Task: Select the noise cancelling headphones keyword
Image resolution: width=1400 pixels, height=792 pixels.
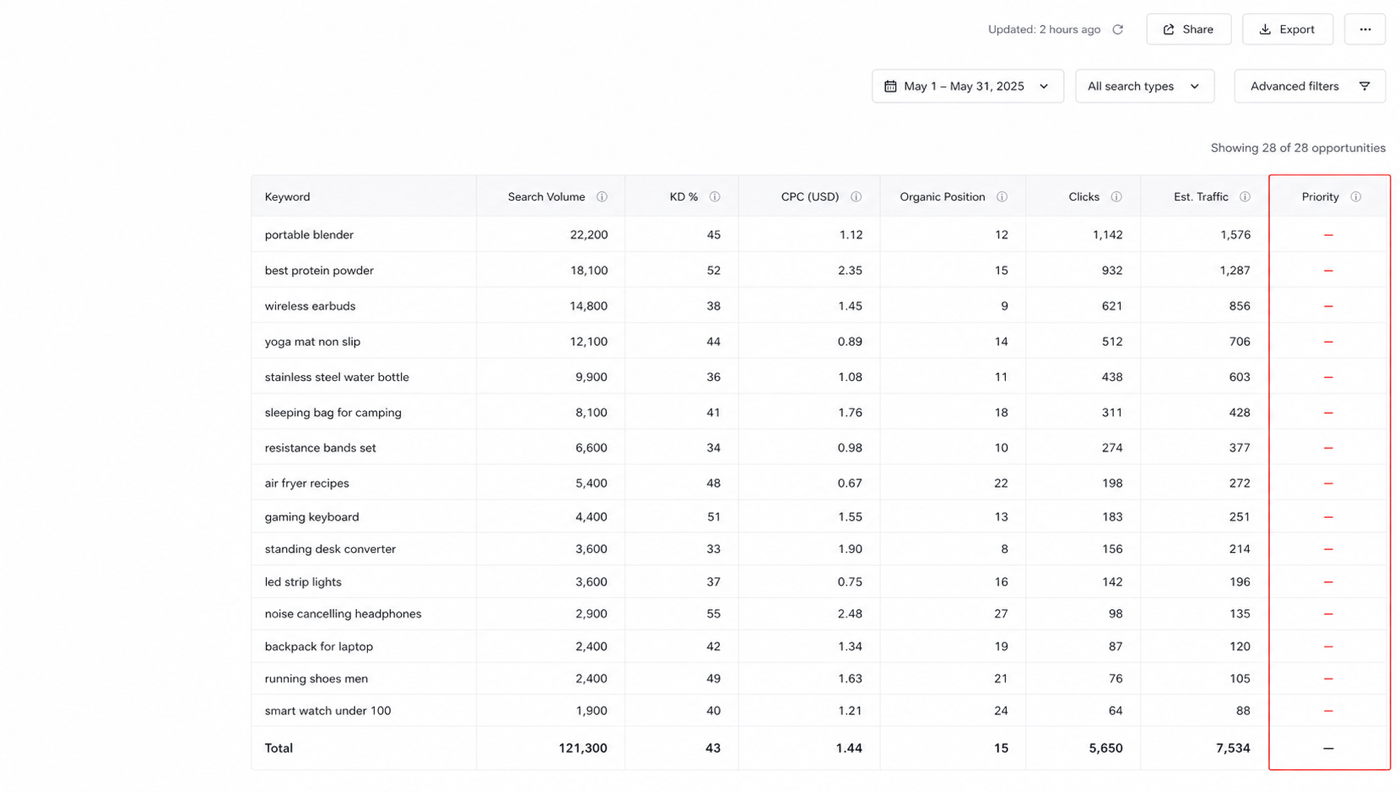Action: [343, 614]
